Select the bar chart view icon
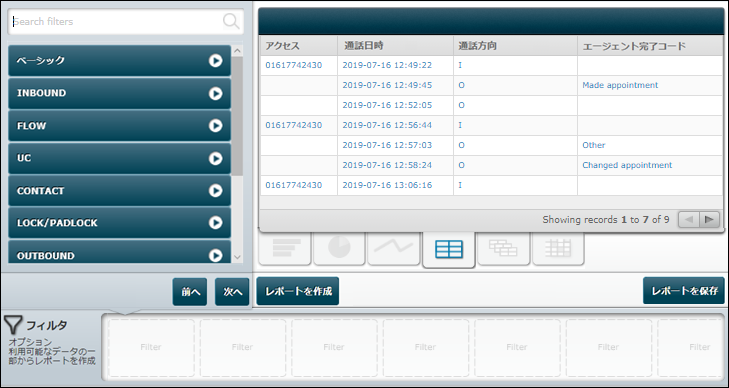 tap(285, 249)
